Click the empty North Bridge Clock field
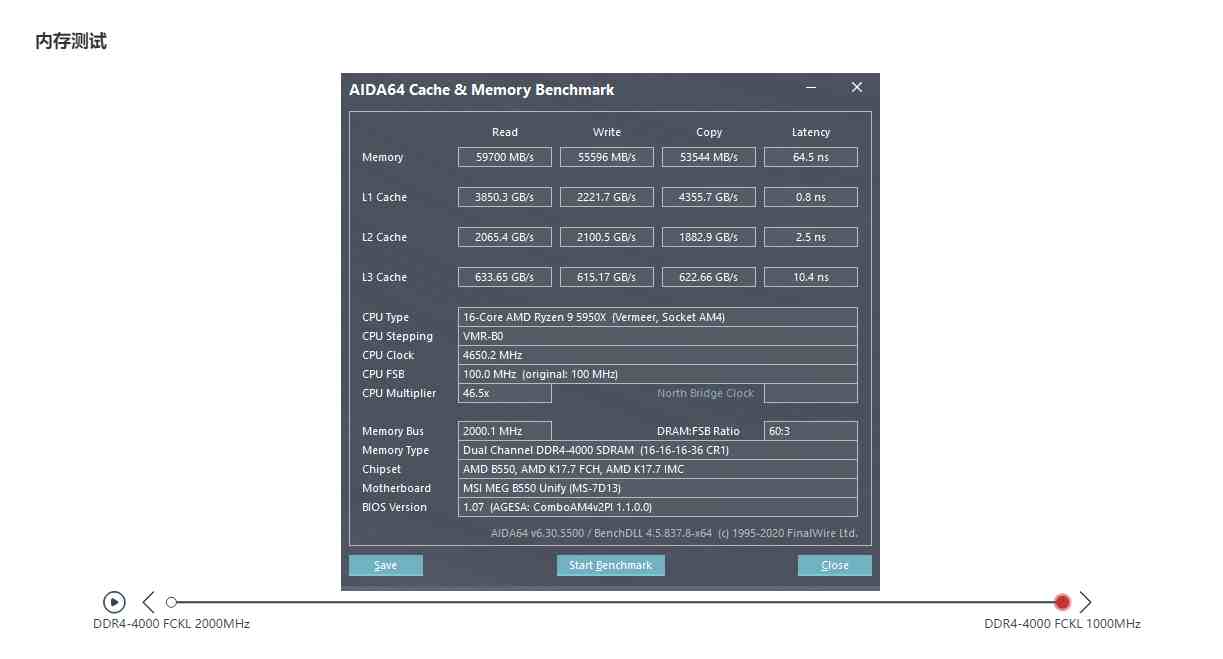 click(x=811, y=393)
